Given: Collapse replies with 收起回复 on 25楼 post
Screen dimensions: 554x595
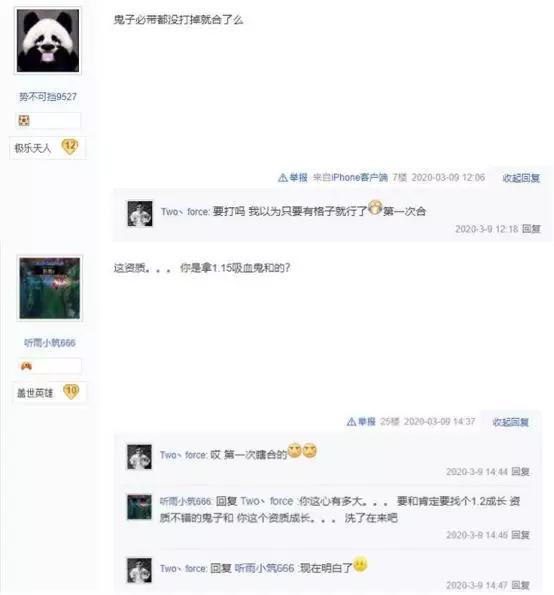Looking at the screenshot, I should coord(510,422).
